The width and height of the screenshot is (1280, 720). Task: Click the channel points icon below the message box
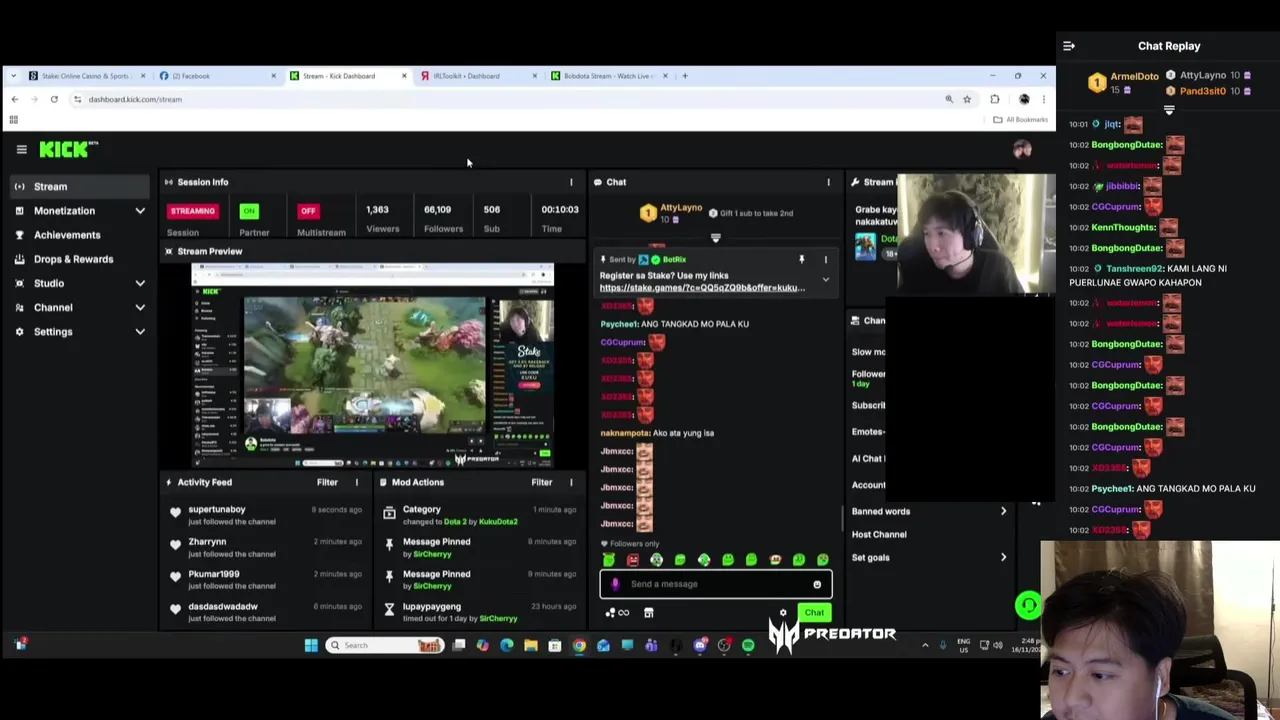pyautogui.click(x=617, y=613)
